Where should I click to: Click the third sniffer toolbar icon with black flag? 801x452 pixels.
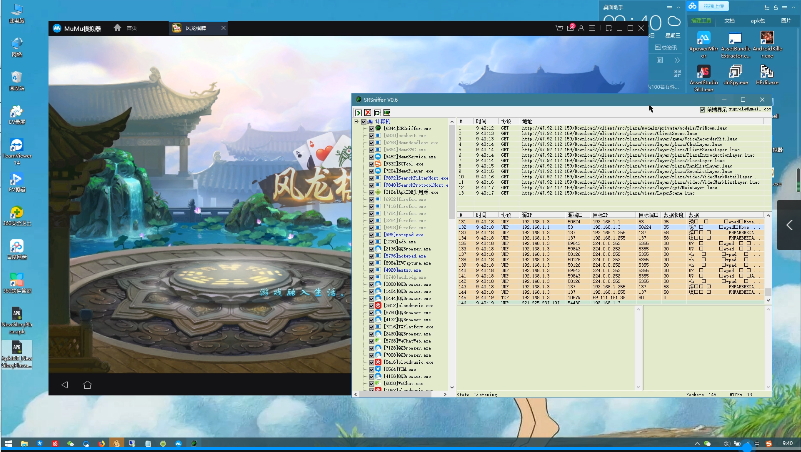pos(377,112)
